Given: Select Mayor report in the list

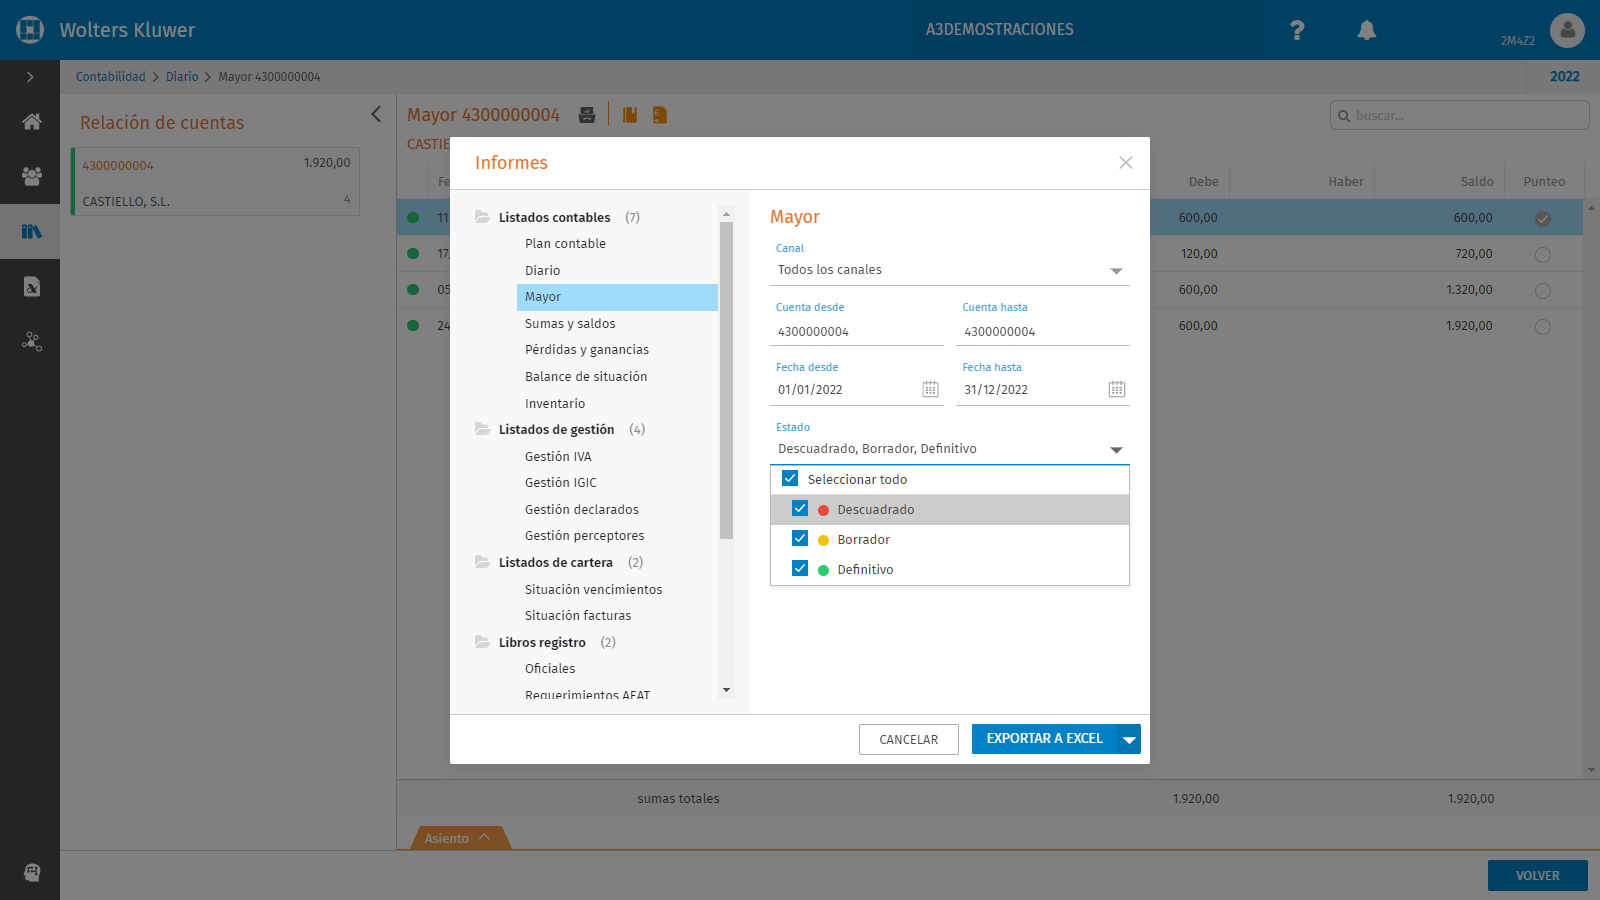Looking at the screenshot, I should pos(617,297).
